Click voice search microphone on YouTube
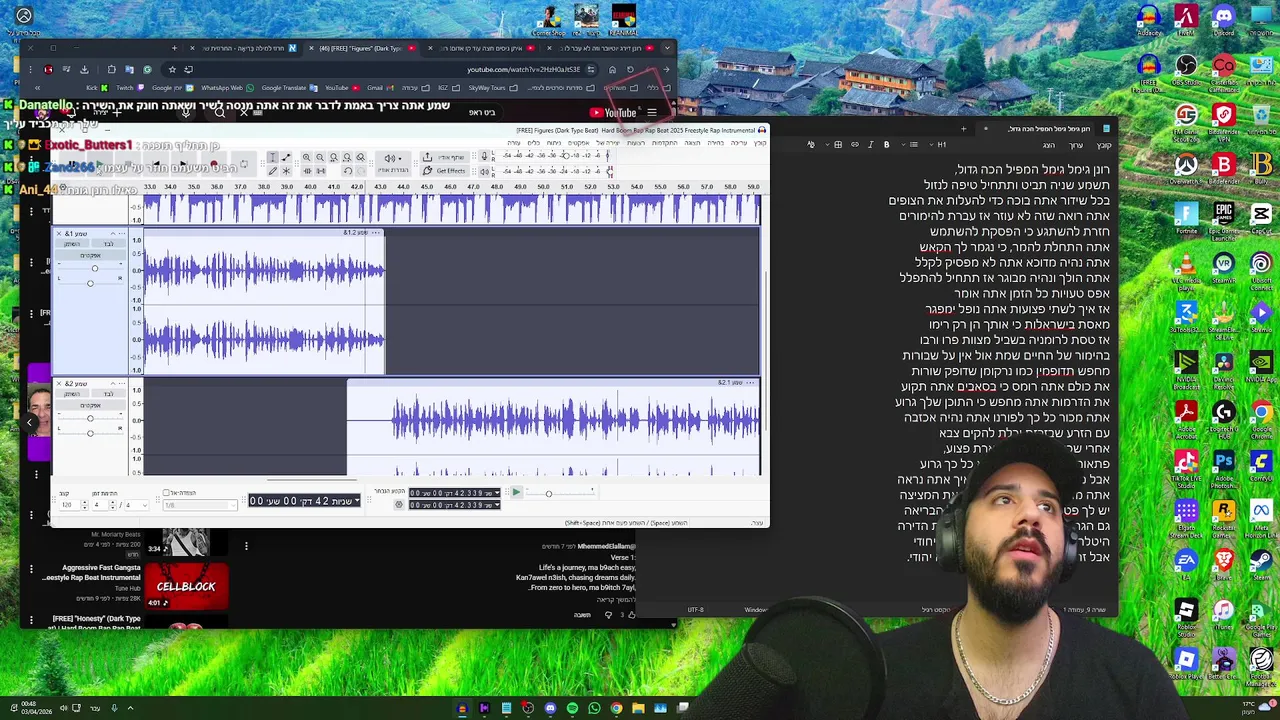This screenshot has height=720, width=1280. coord(186,112)
